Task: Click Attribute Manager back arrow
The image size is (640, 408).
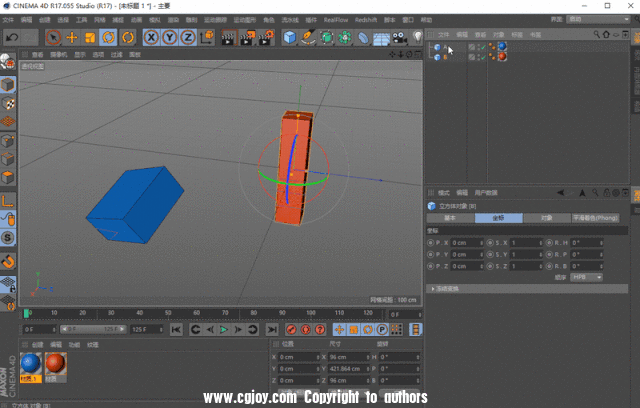Action: coord(561,193)
